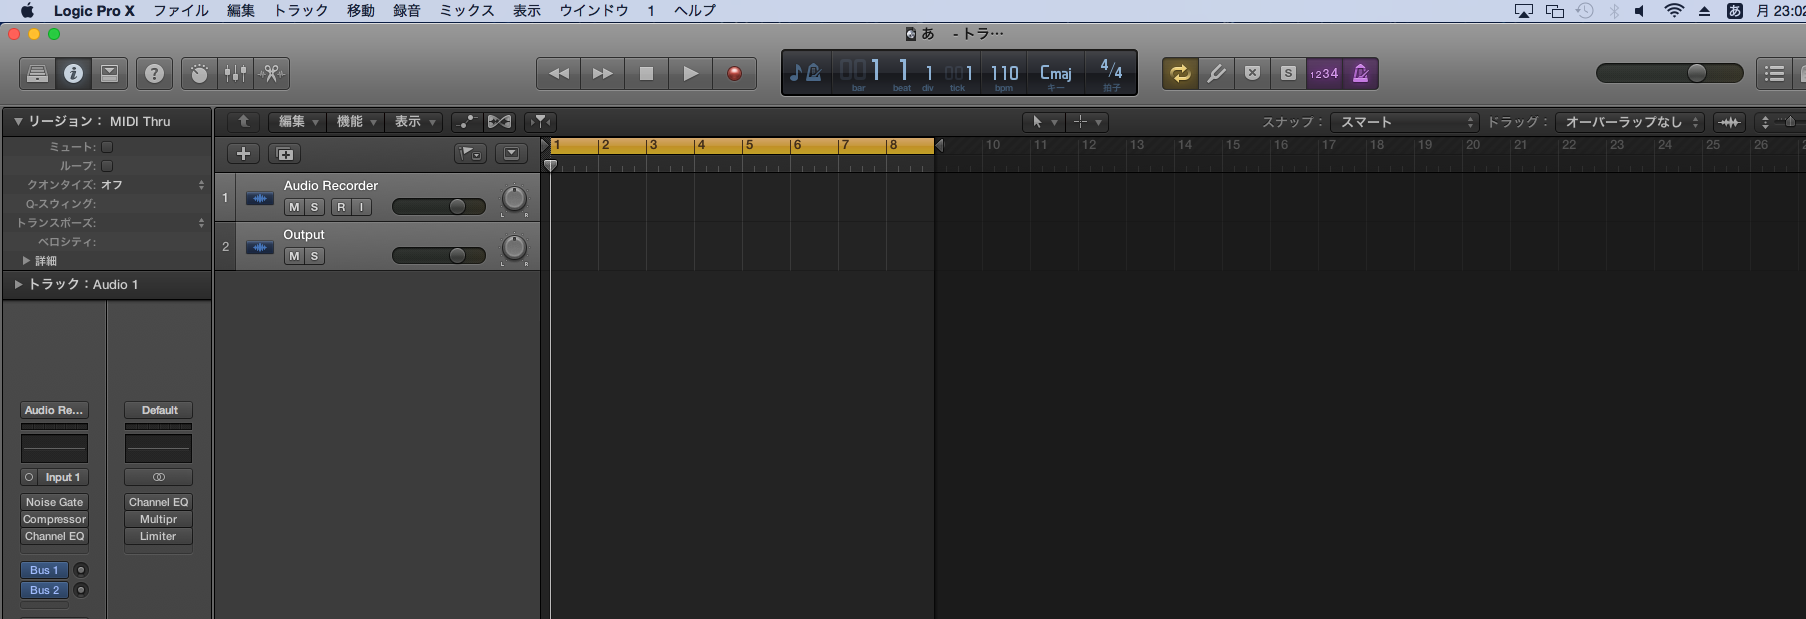
Task: Toggle the Replace mode X button
Action: pyautogui.click(x=1252, y=73)
